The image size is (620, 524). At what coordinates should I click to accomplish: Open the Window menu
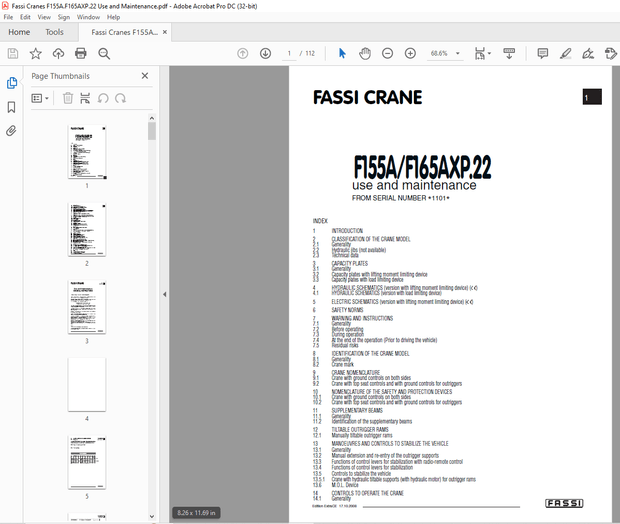point(88,17)
